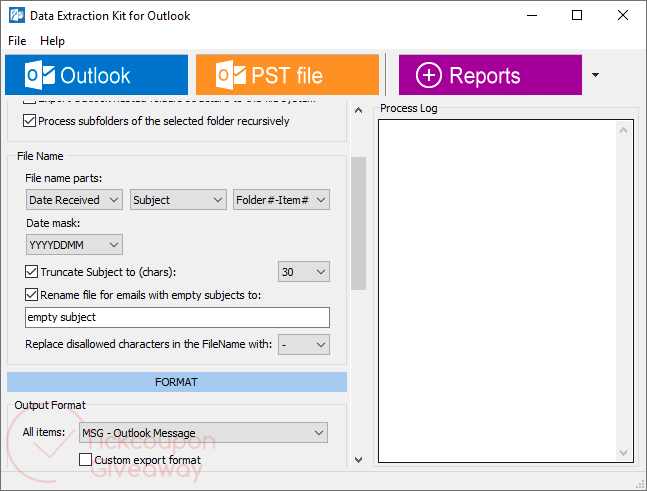Image resolution: width=647 pixels, height=491 pixels.
Task: Click the settings panel vertical scrollbar thumb
Action: (359, 223)
